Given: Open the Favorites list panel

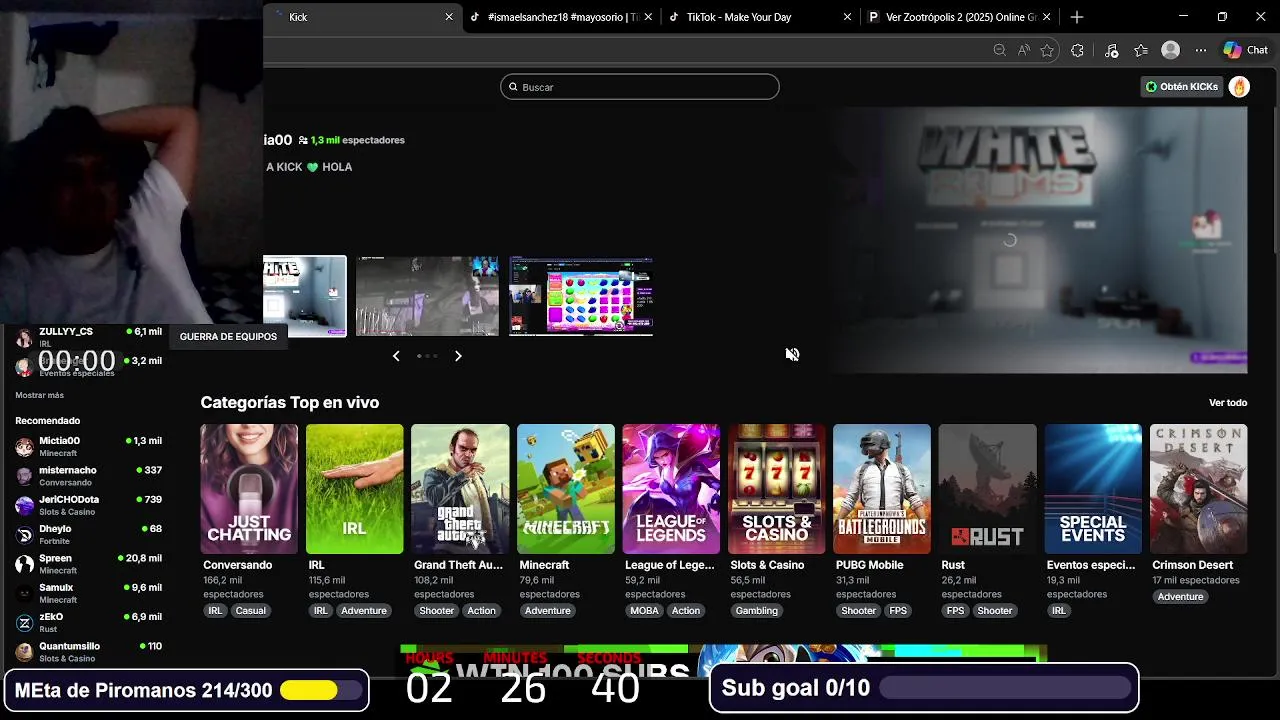Looking at the screenshot, I should tap(1141, 50).
